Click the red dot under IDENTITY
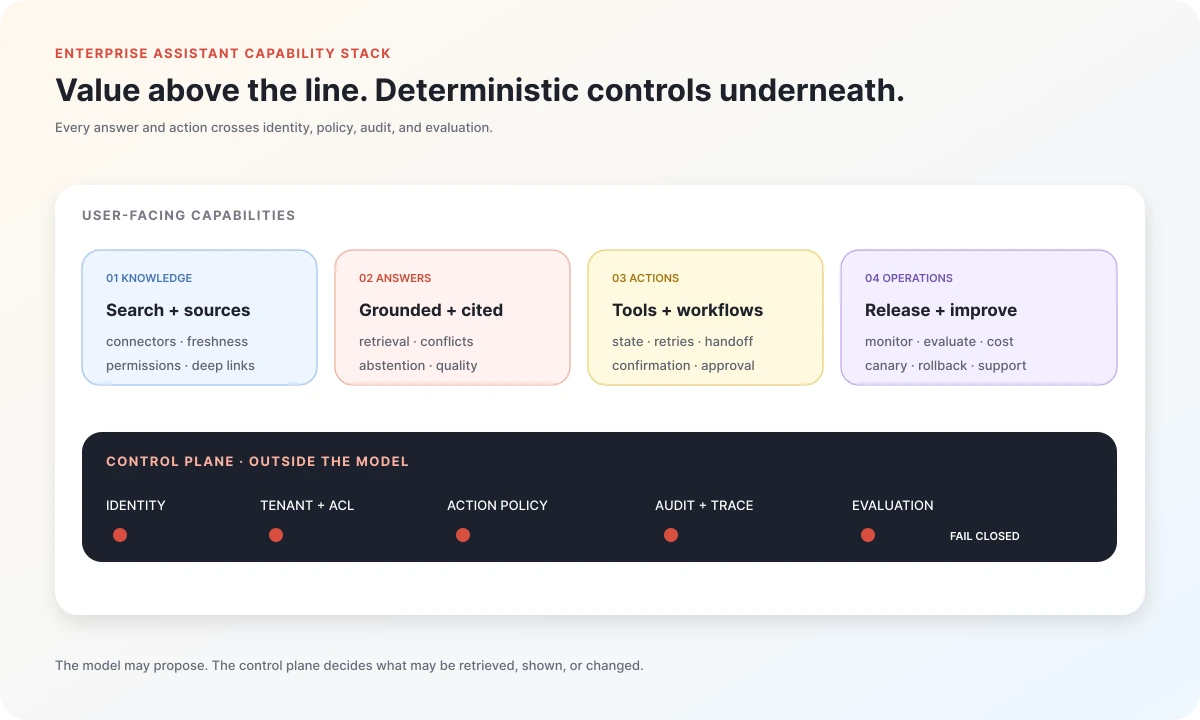The height and width of the screenshot is (720, 1200). coord(120,535)
